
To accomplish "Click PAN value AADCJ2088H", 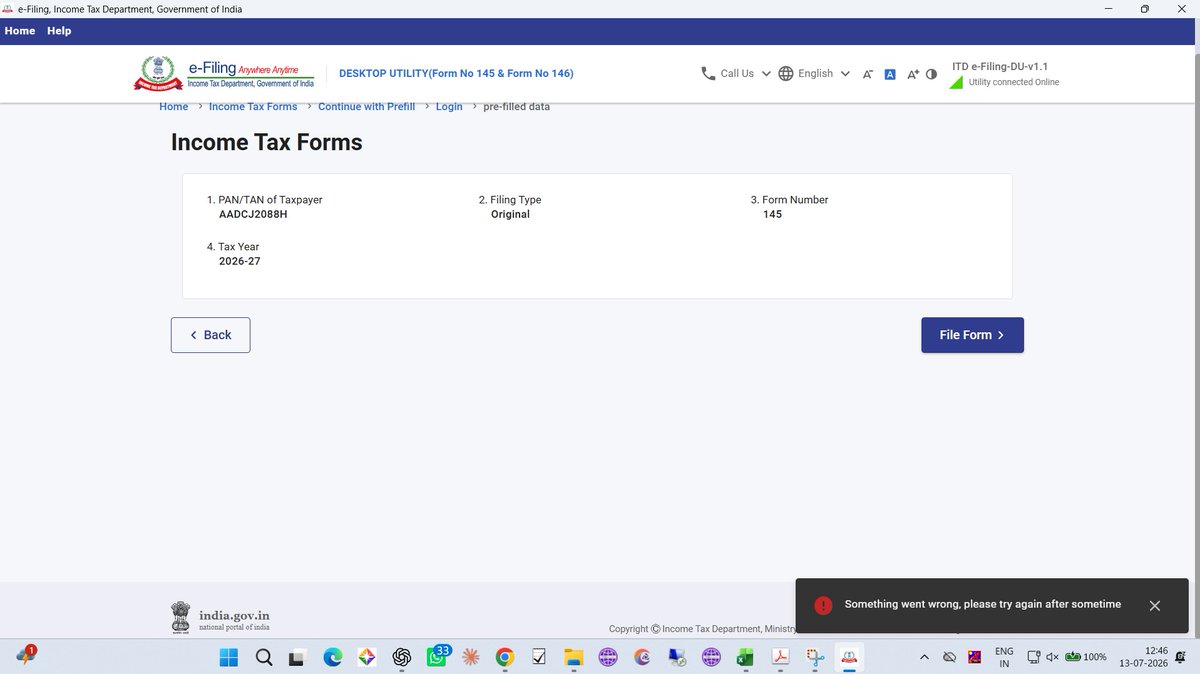I will point(253,214).
